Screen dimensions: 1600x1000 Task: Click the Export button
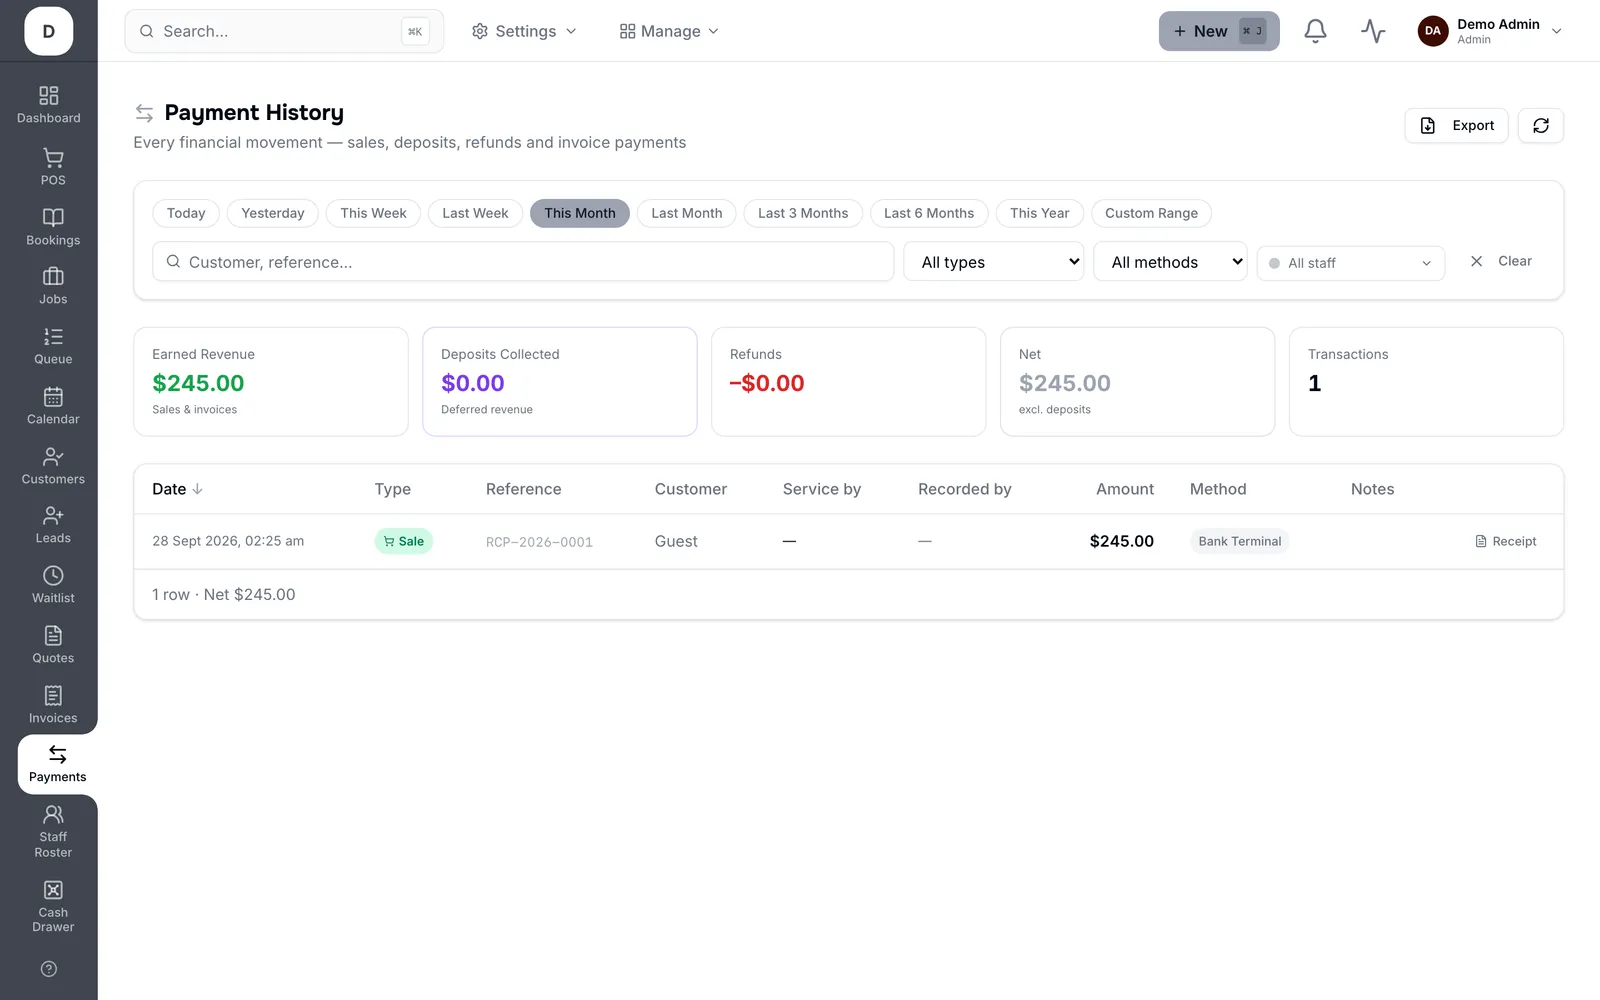coord(1456,125)
